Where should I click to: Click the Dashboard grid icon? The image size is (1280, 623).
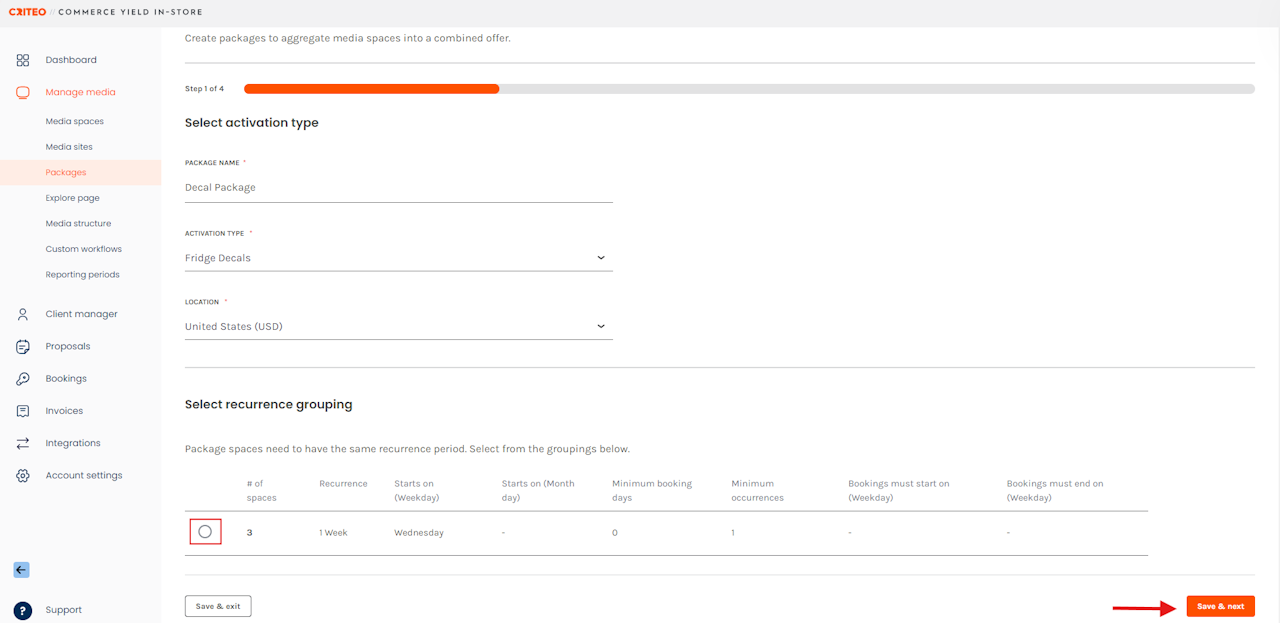[23, 60]
